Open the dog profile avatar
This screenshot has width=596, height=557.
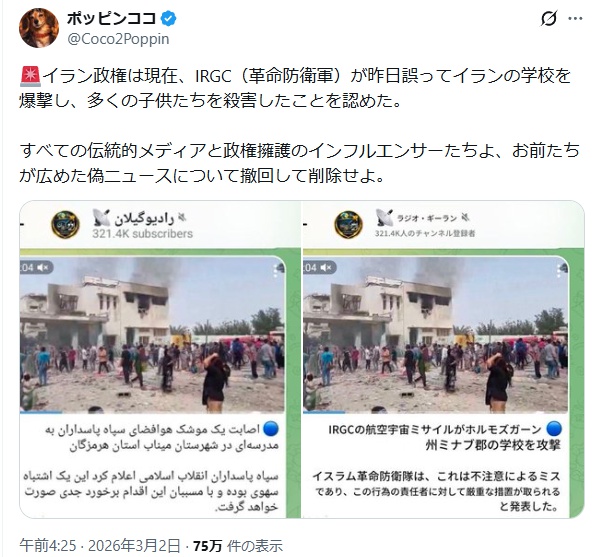[x=39, y=28]
